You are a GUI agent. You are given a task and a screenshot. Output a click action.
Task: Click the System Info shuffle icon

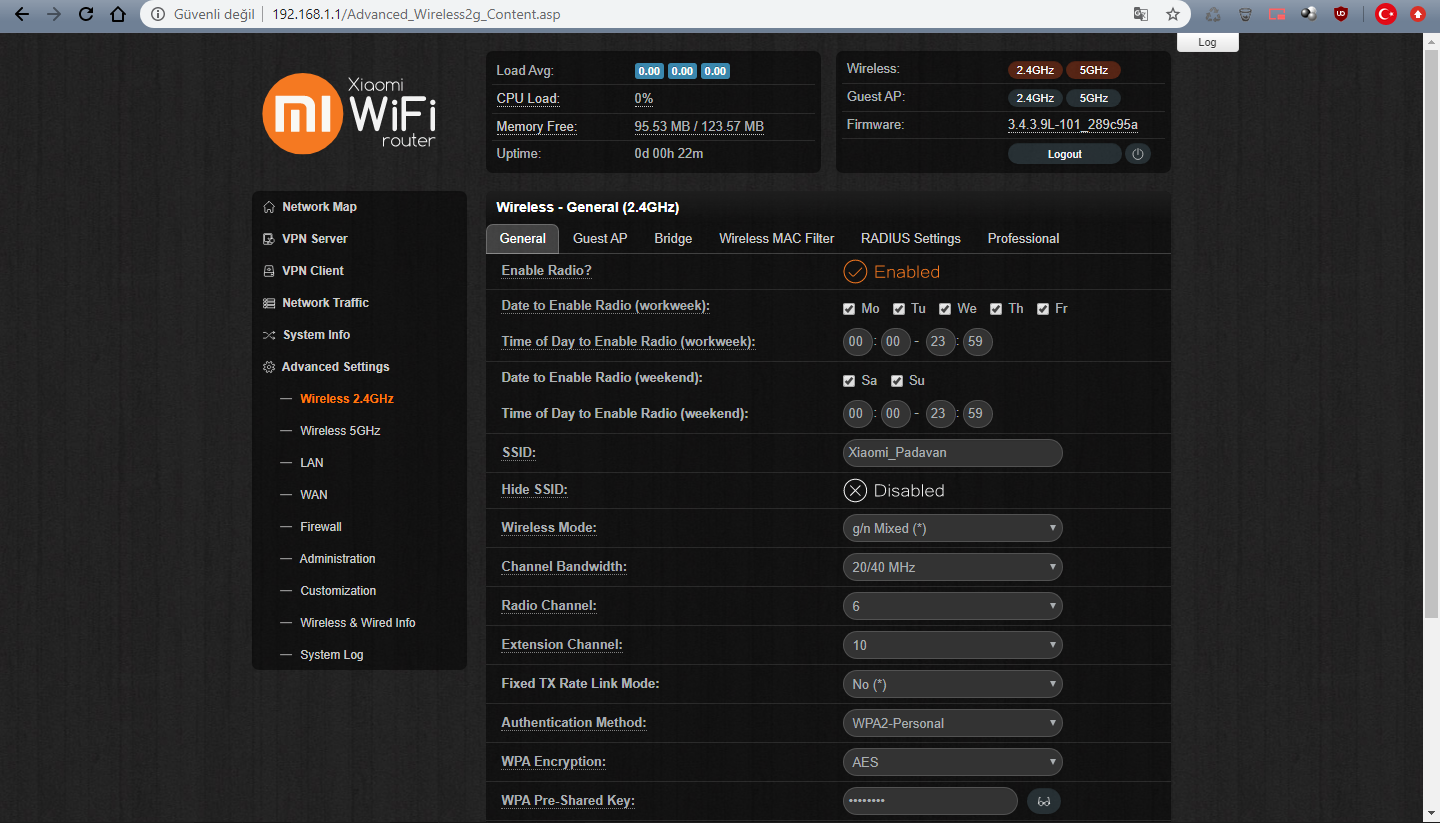click(x=269, y=335)
